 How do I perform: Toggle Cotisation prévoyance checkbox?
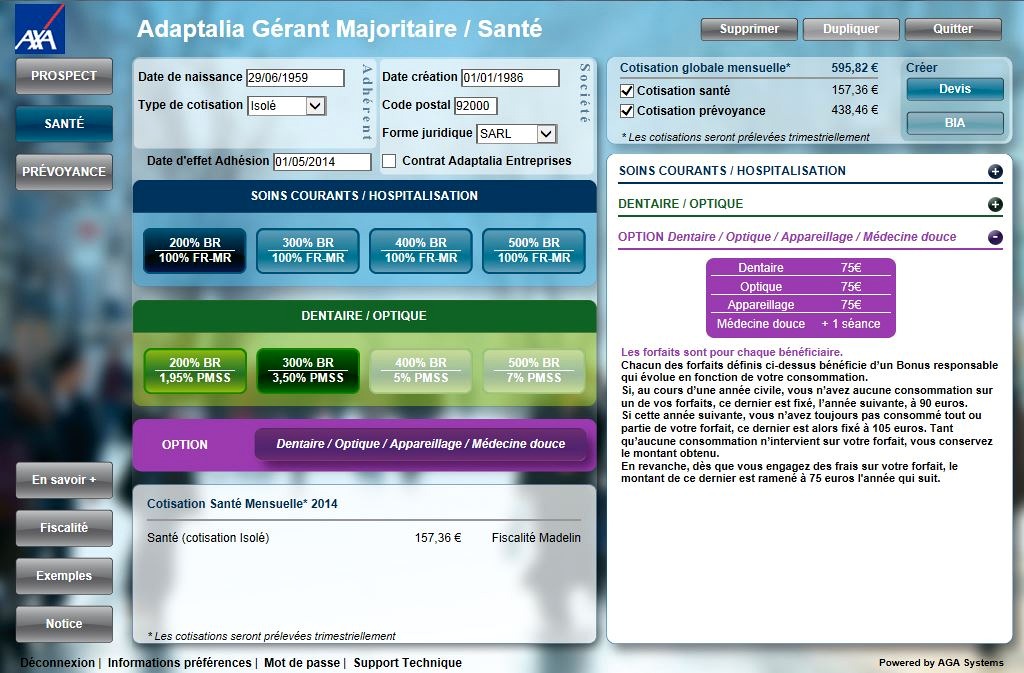(x=627, y=111)
